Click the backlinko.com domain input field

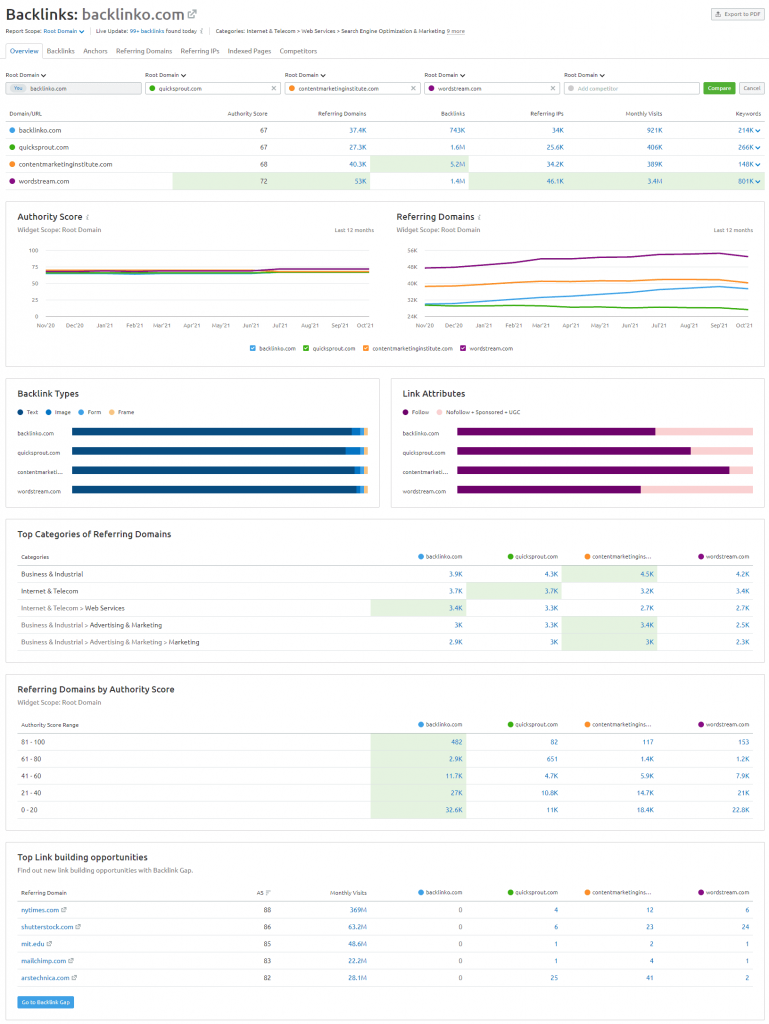click(x=74, y=88)
